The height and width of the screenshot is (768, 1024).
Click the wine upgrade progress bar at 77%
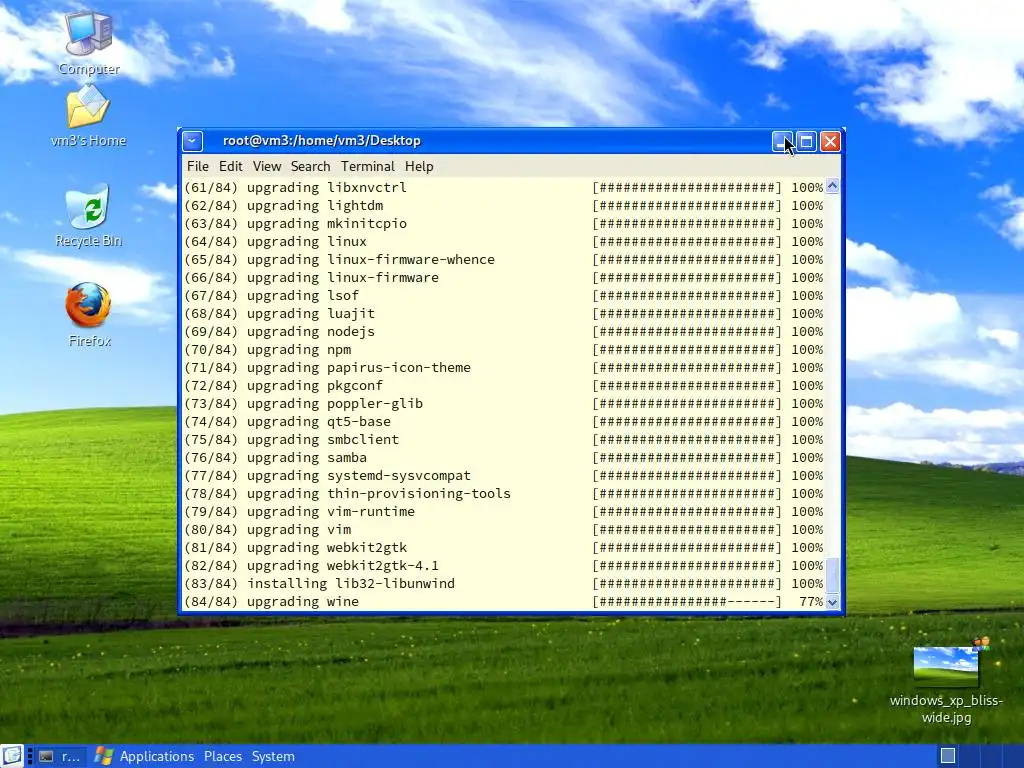coord(687,601)
